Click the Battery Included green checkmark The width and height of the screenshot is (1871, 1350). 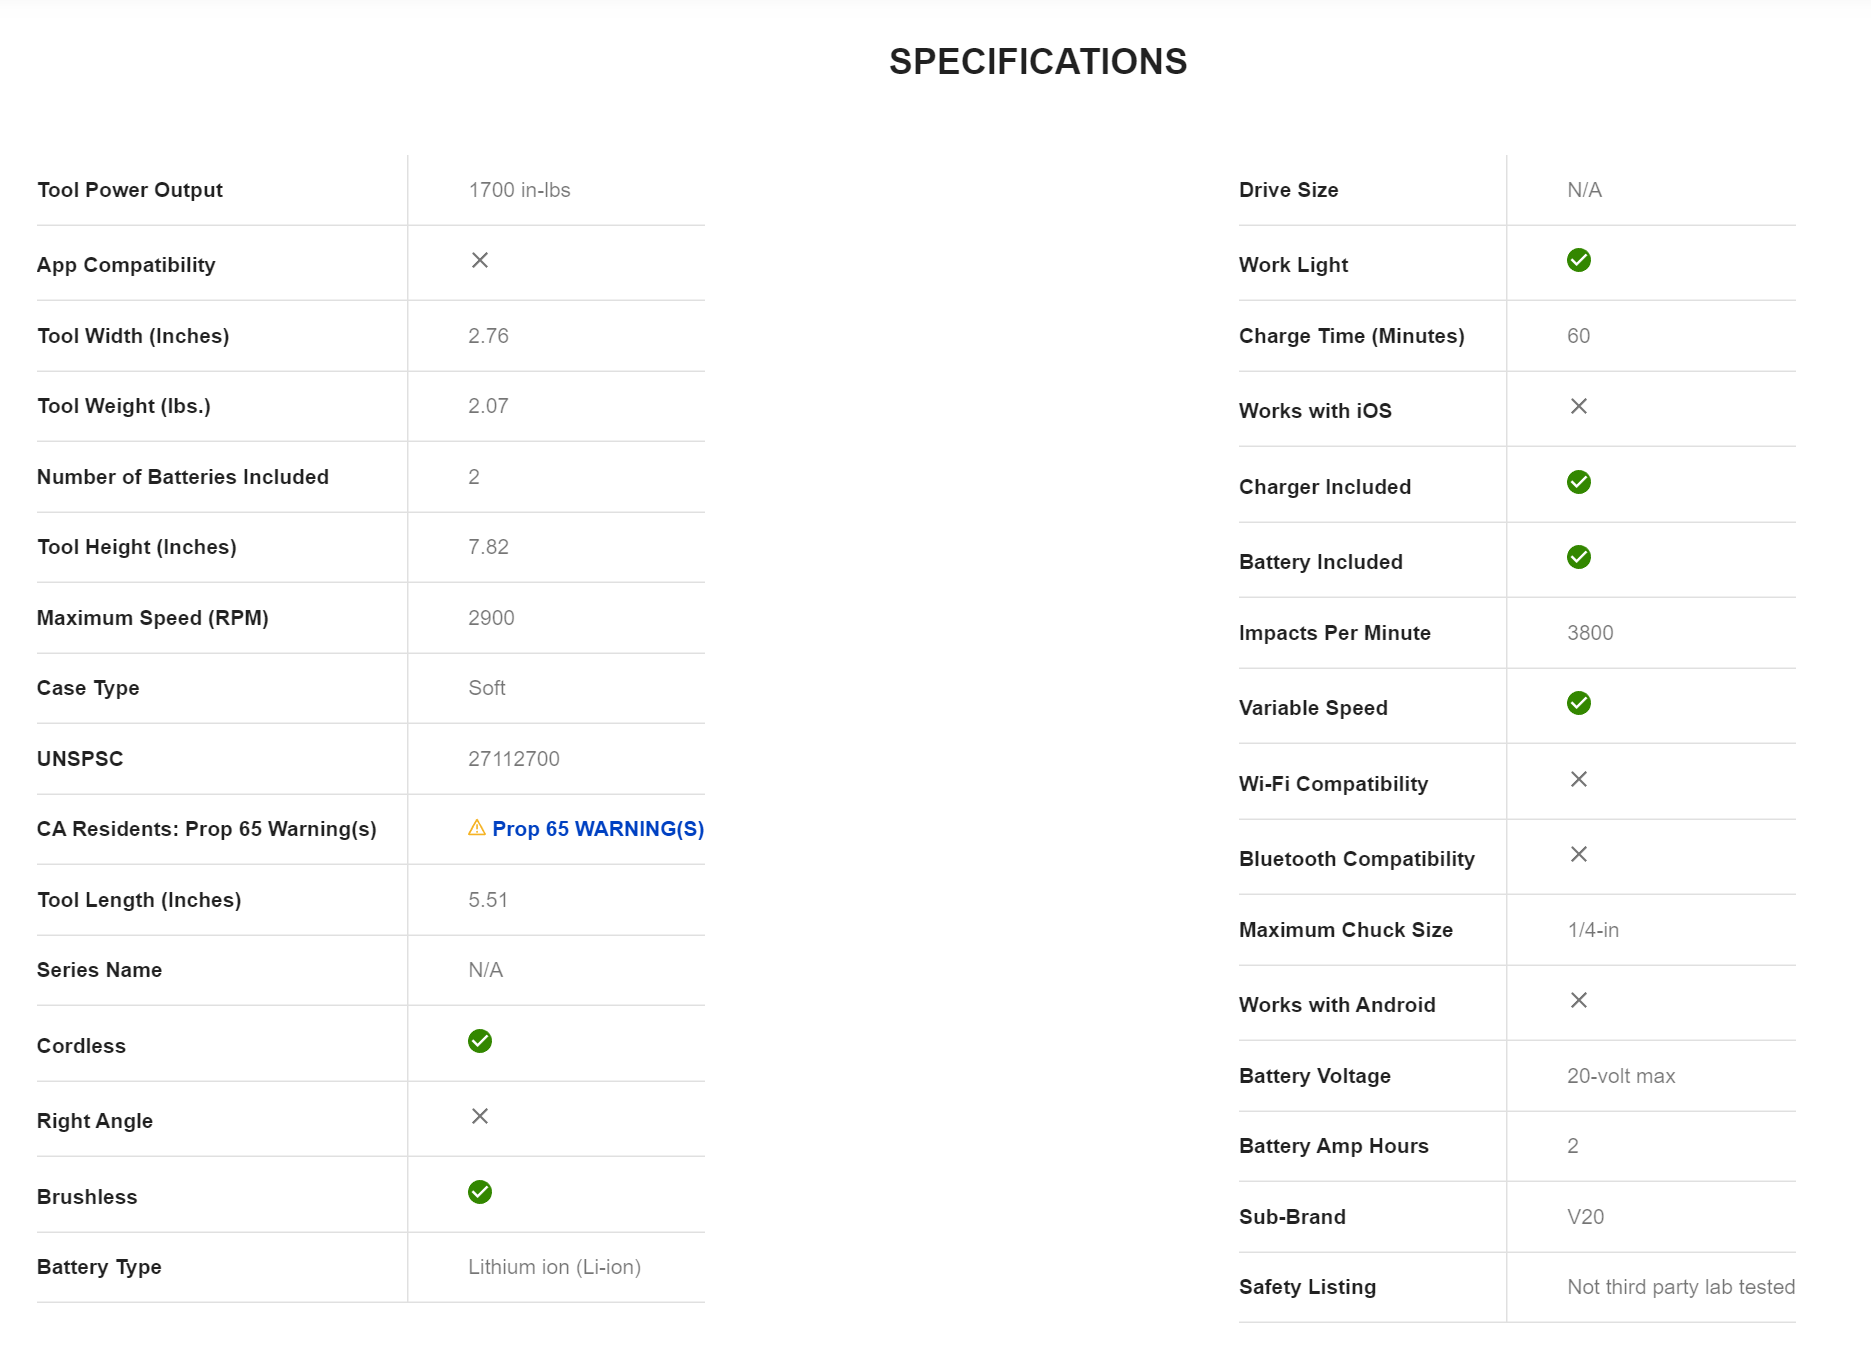coord(1578,557)
